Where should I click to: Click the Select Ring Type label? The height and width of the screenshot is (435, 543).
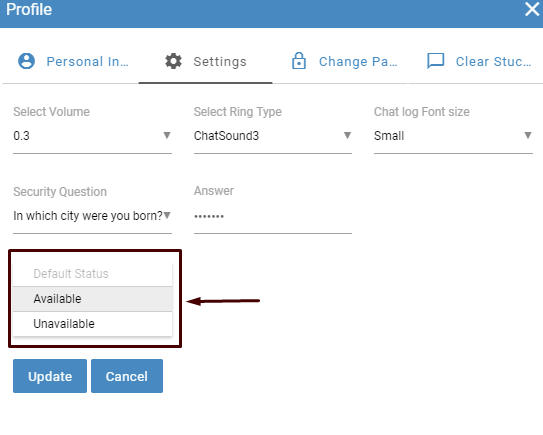(238, 112)
